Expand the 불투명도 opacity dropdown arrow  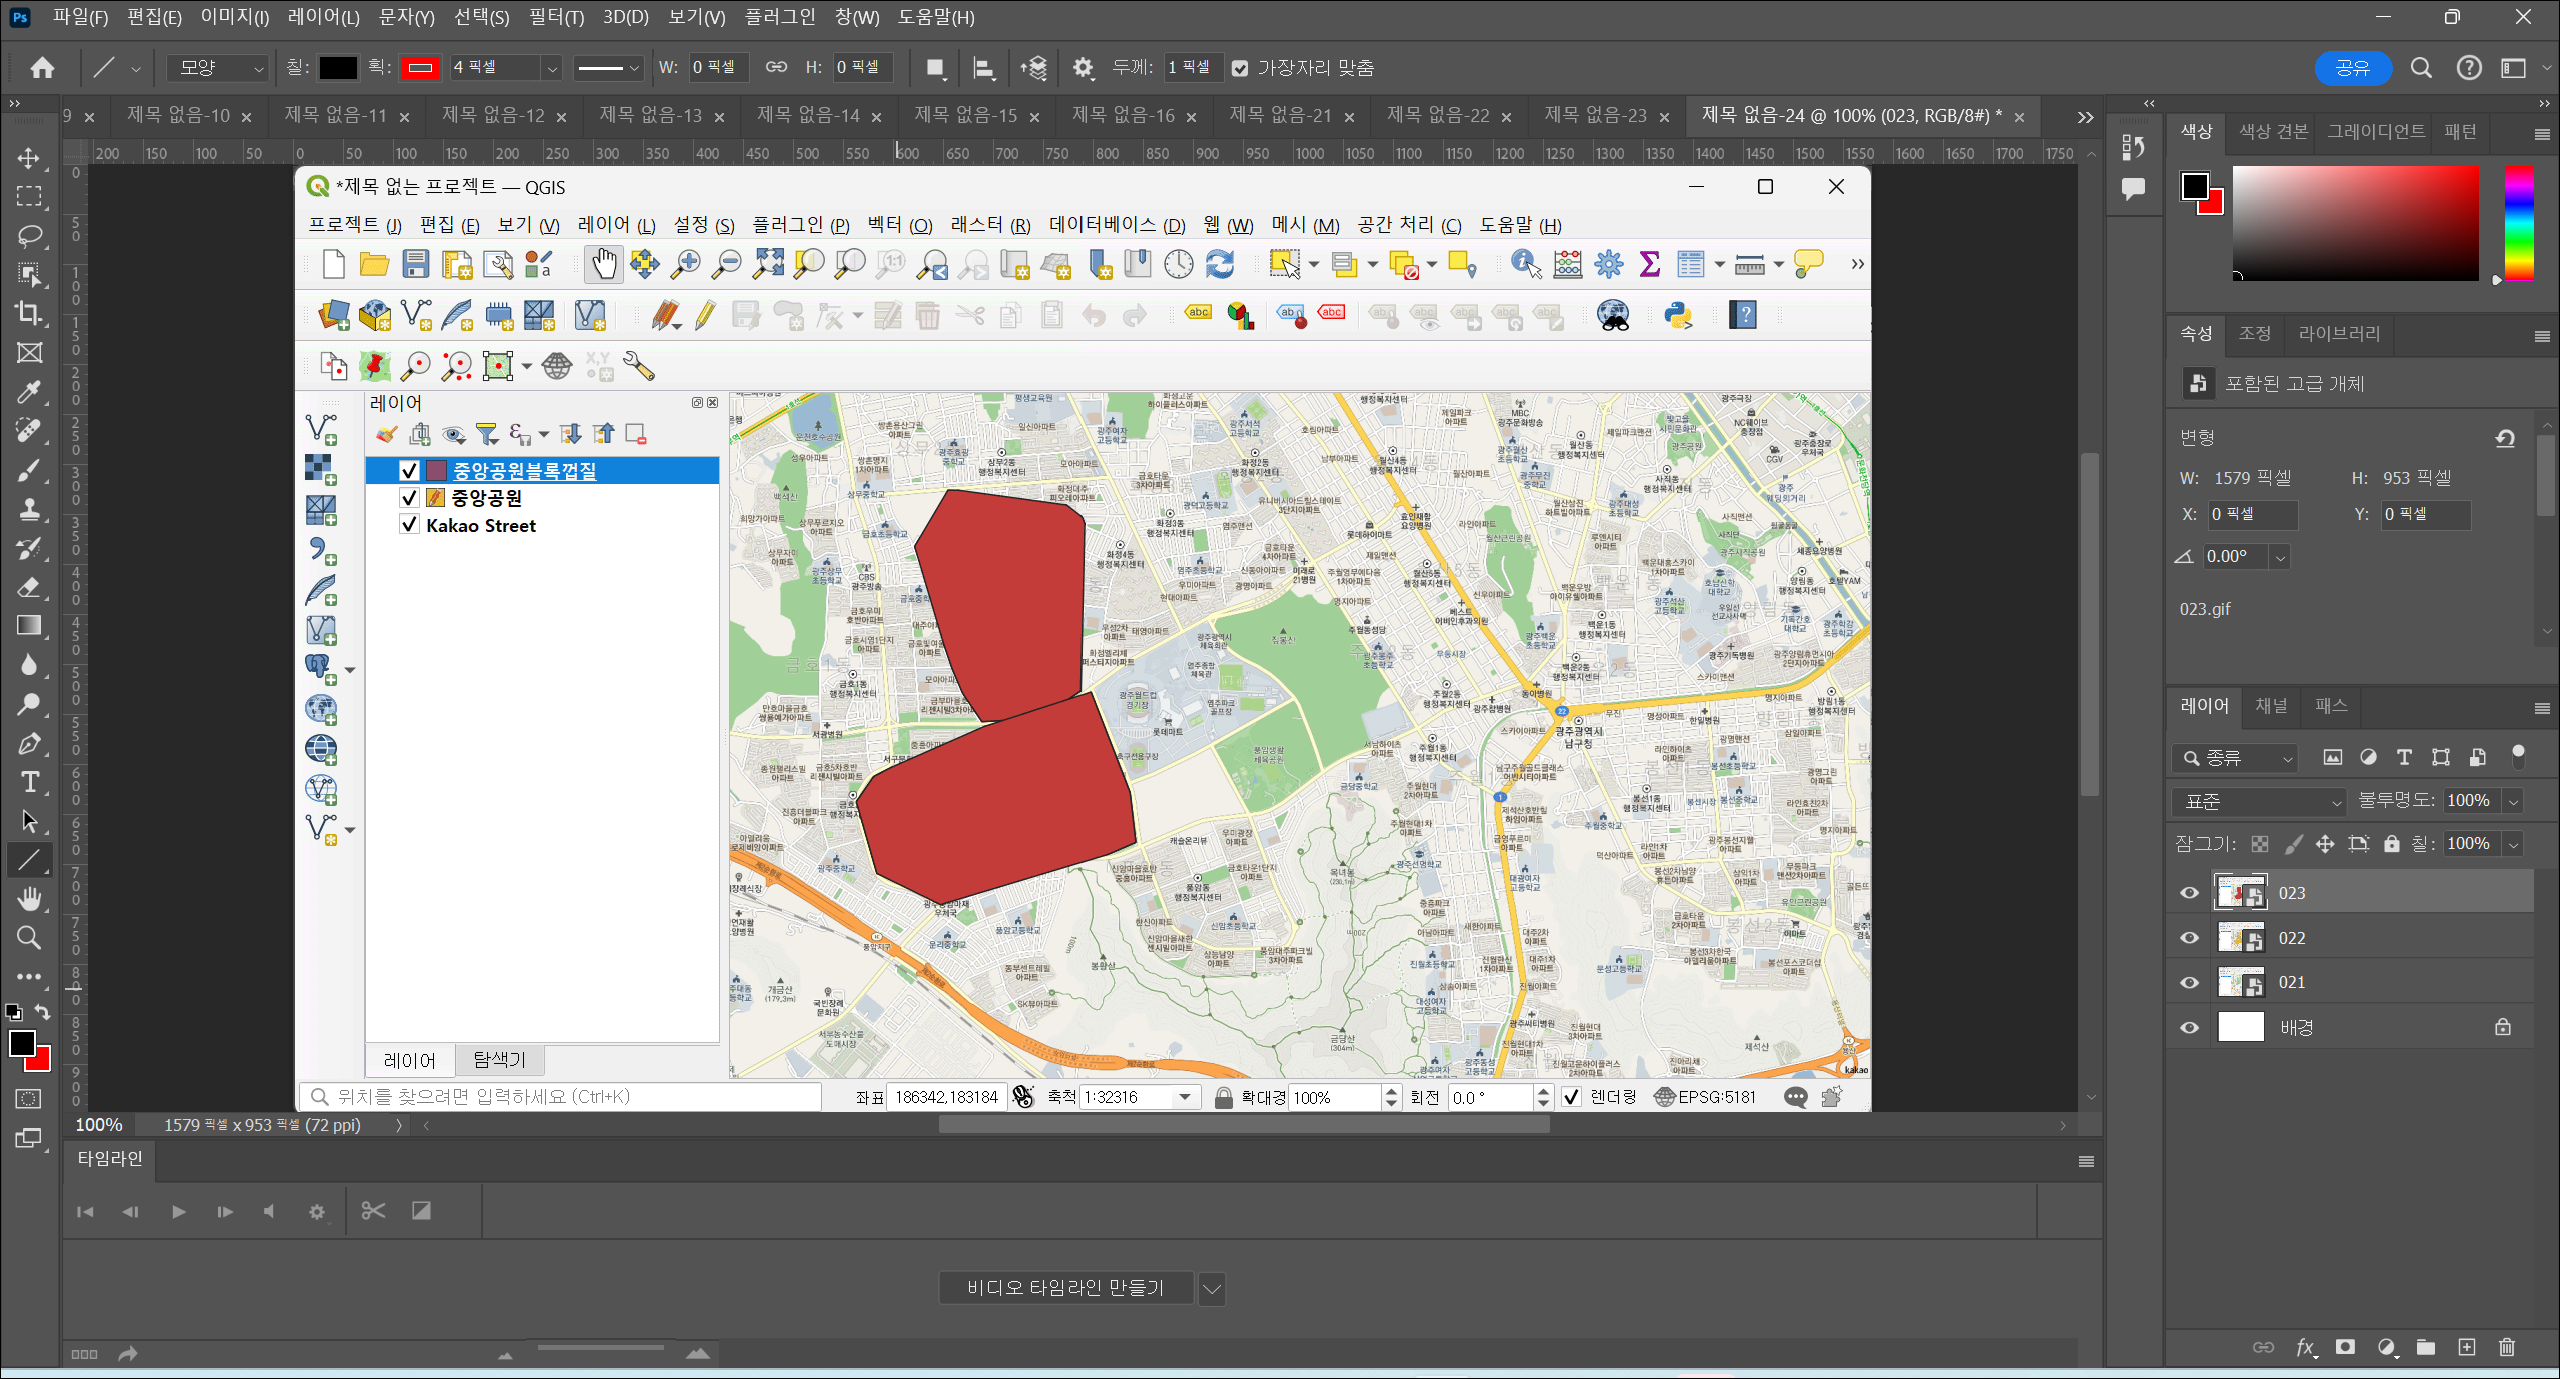click(x=2513, y=801)
